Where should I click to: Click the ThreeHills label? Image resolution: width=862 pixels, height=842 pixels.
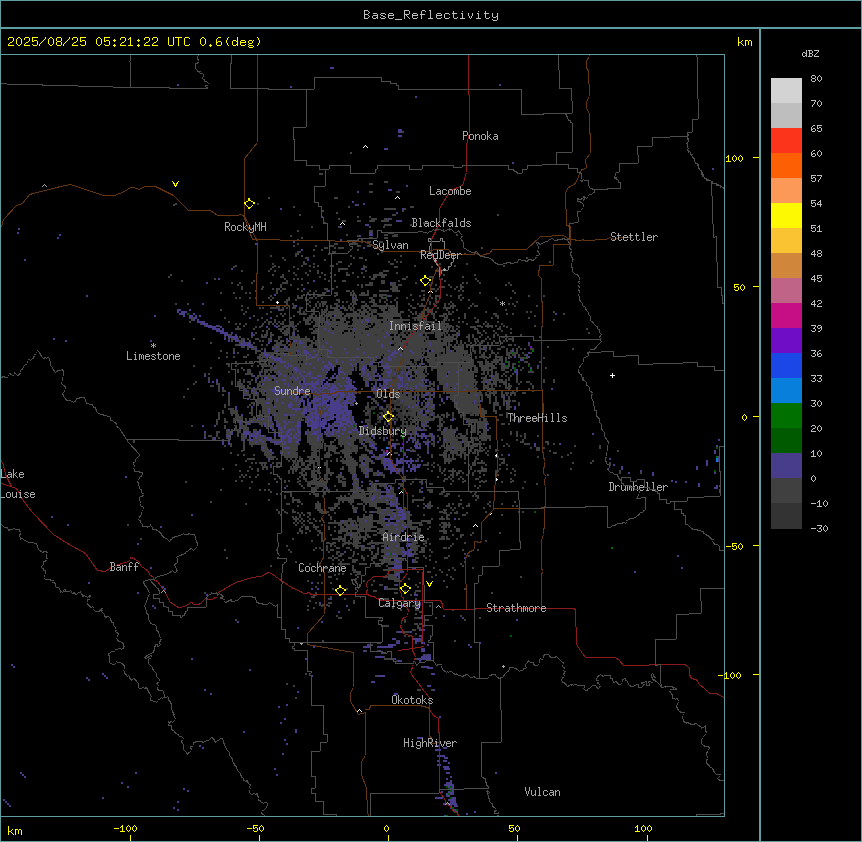[537, 418]
